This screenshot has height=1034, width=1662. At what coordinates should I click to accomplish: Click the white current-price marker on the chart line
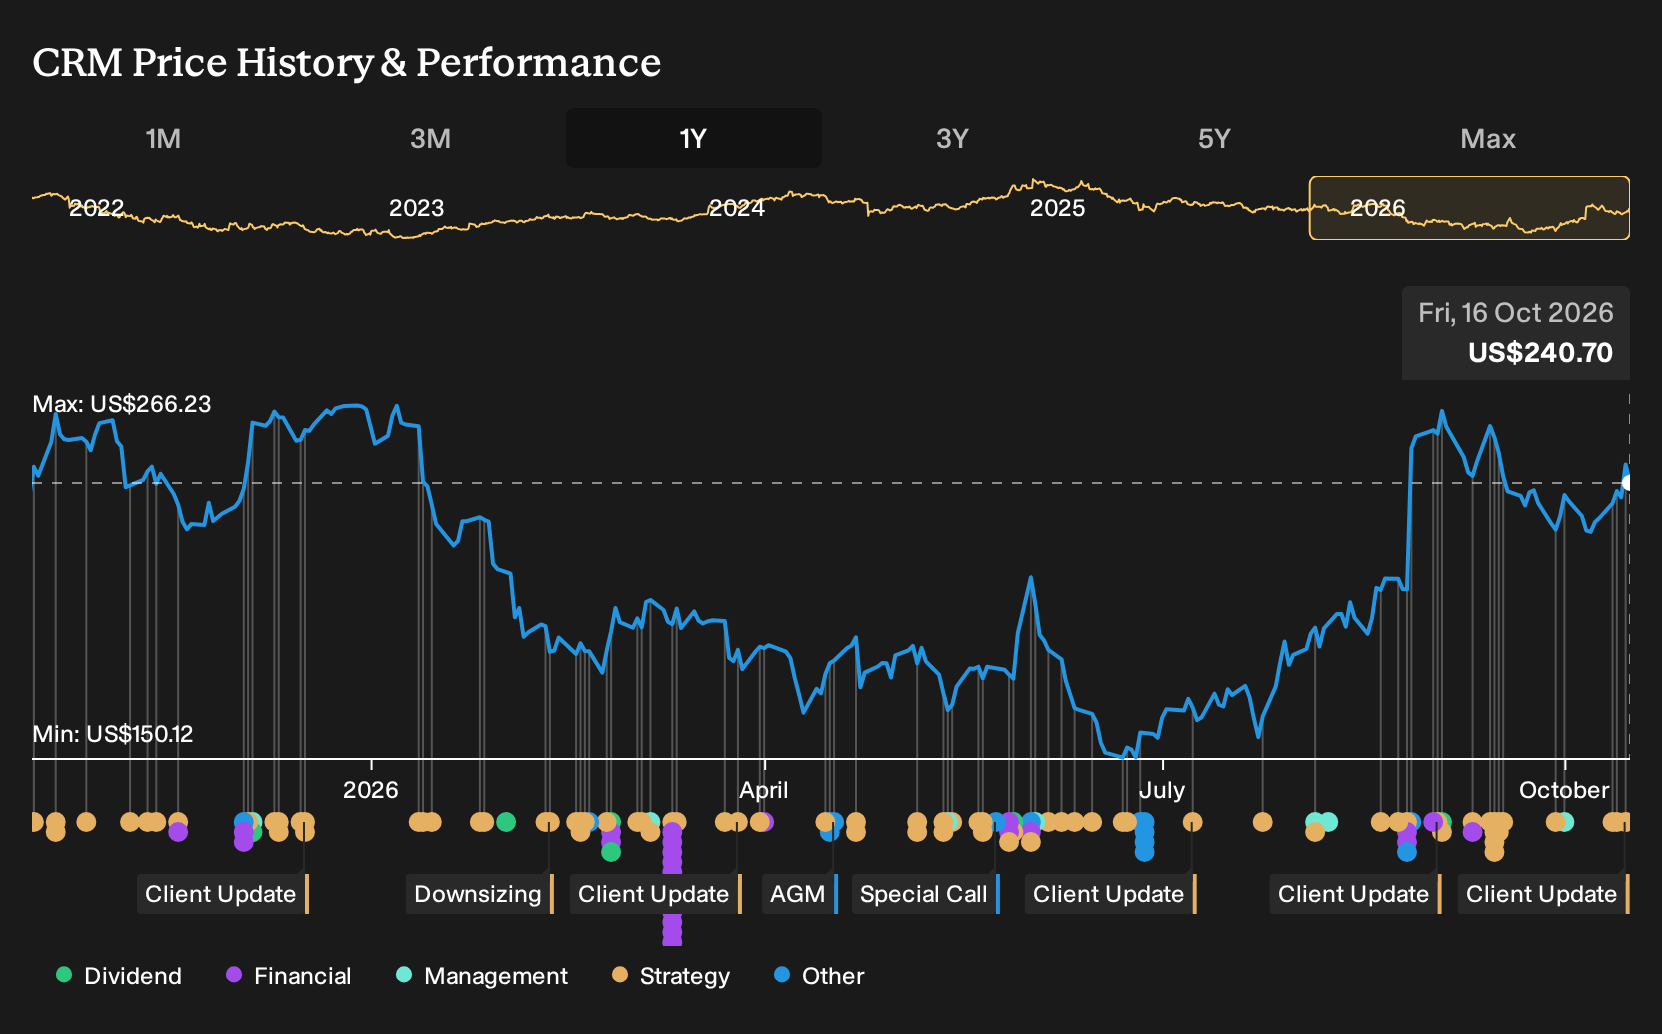pos(1627,483)
